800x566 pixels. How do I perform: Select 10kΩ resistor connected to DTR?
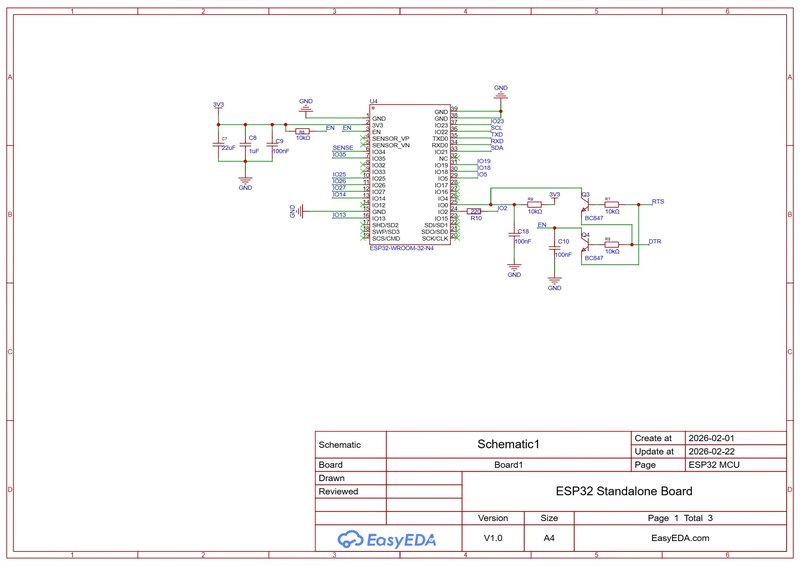pyautogui.click(x=611, y=244)
